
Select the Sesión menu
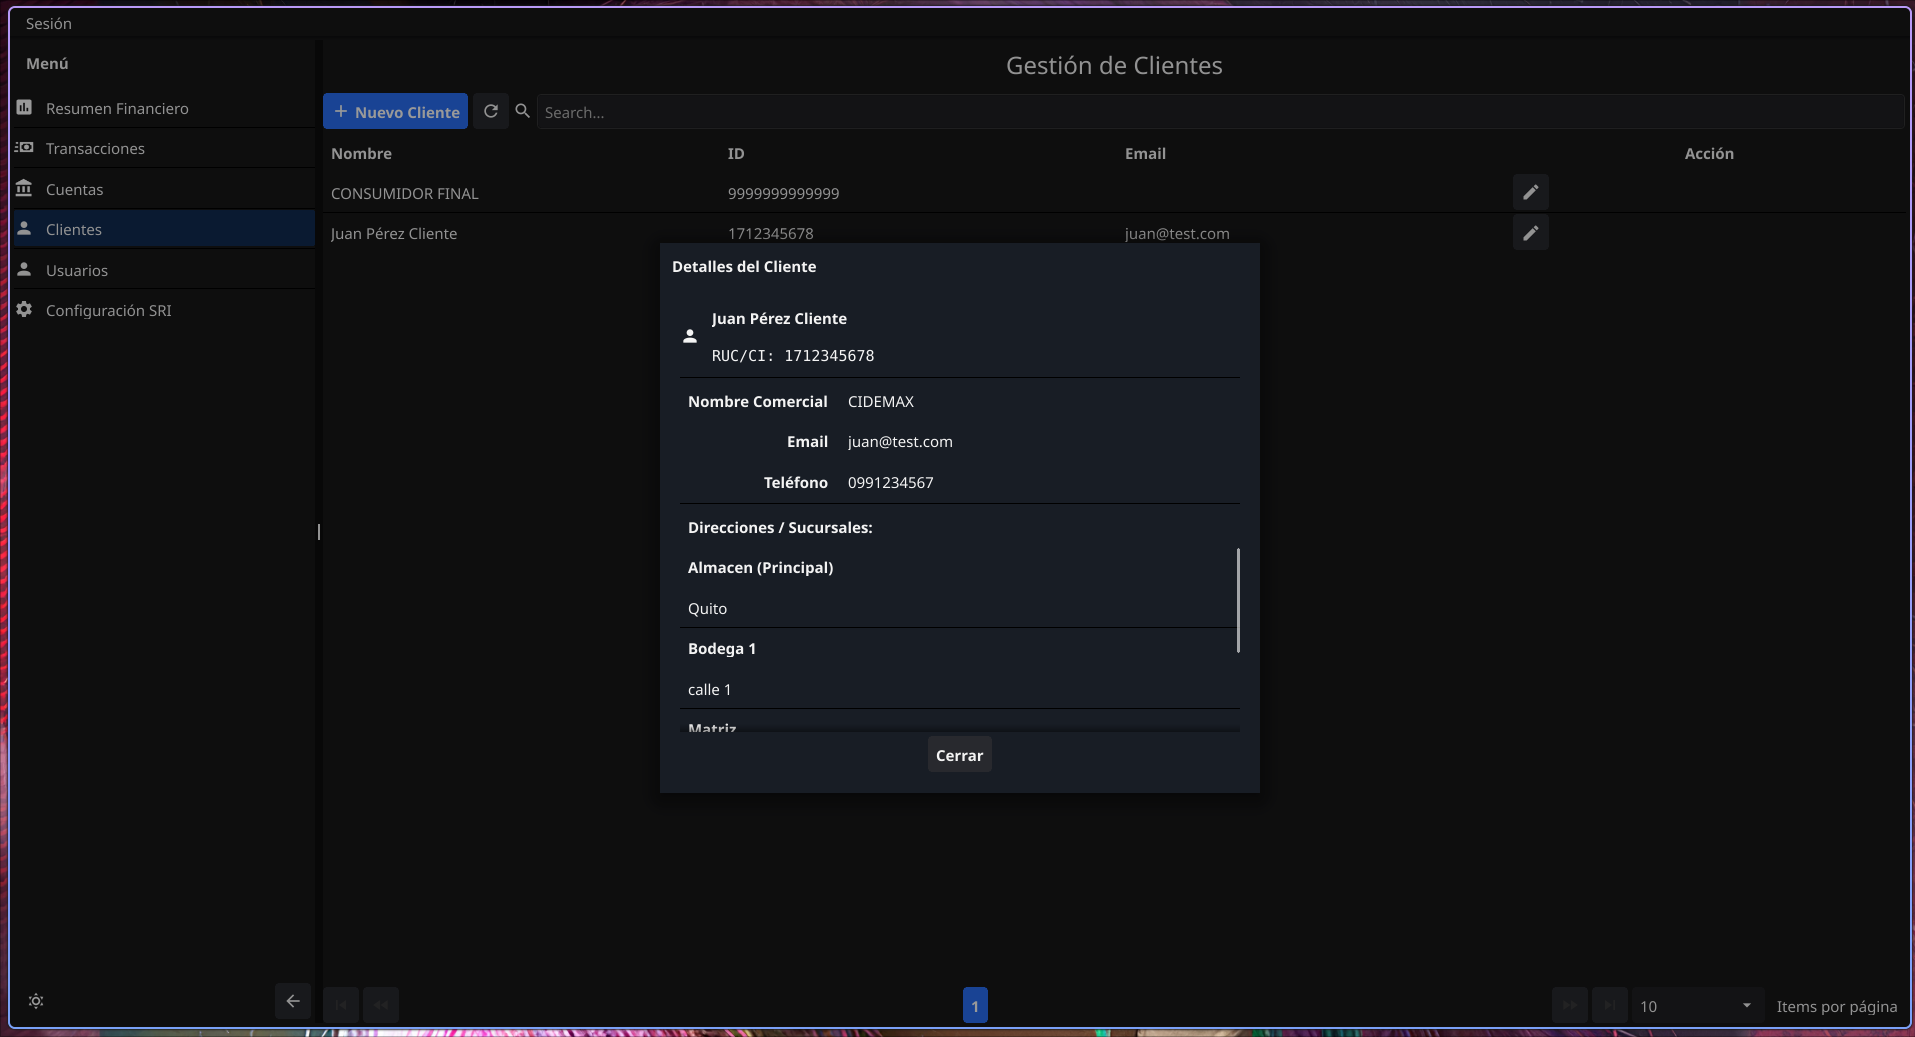point(48,23)
